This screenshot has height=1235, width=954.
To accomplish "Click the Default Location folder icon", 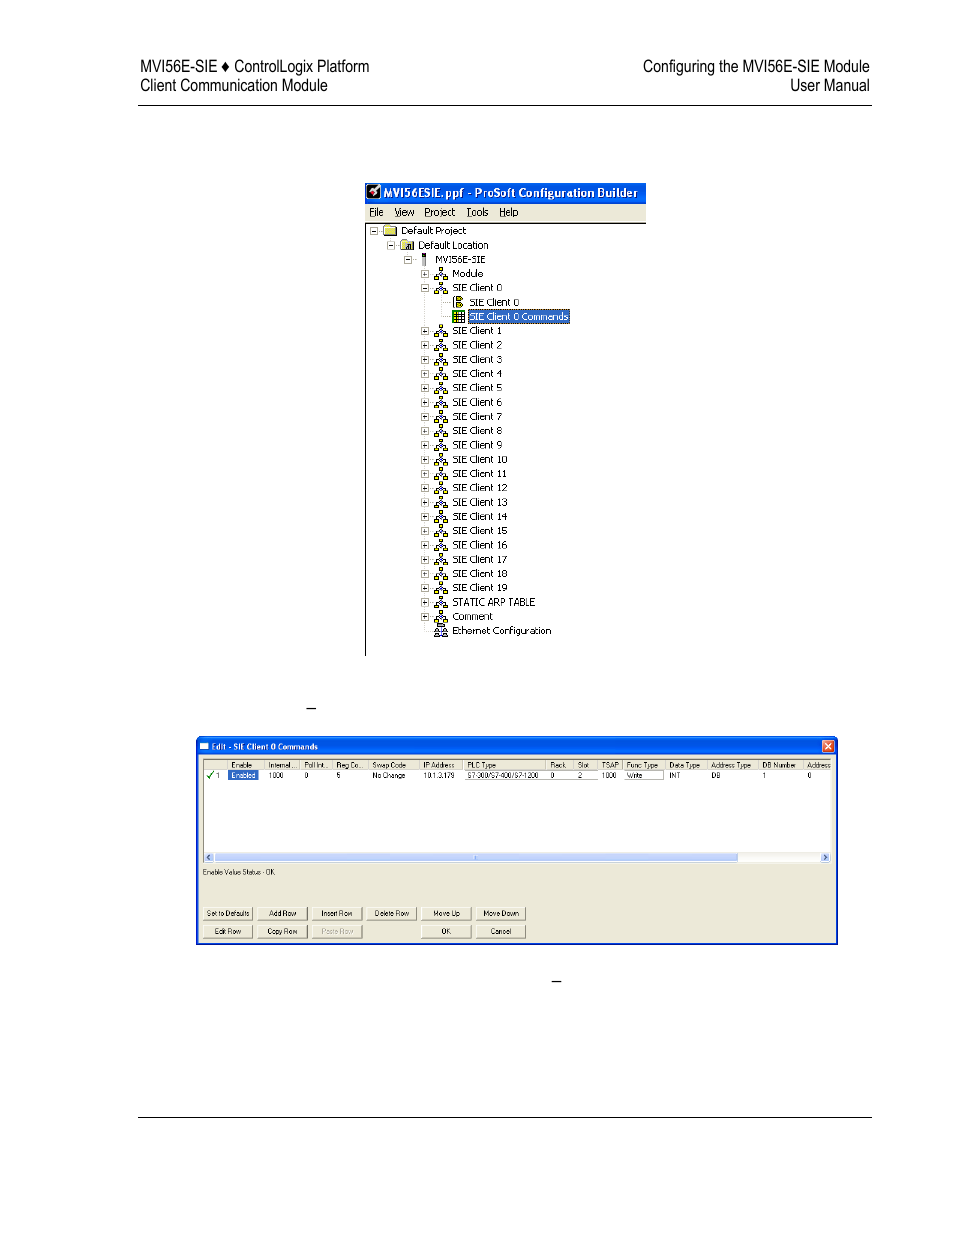I will point(407,245).
